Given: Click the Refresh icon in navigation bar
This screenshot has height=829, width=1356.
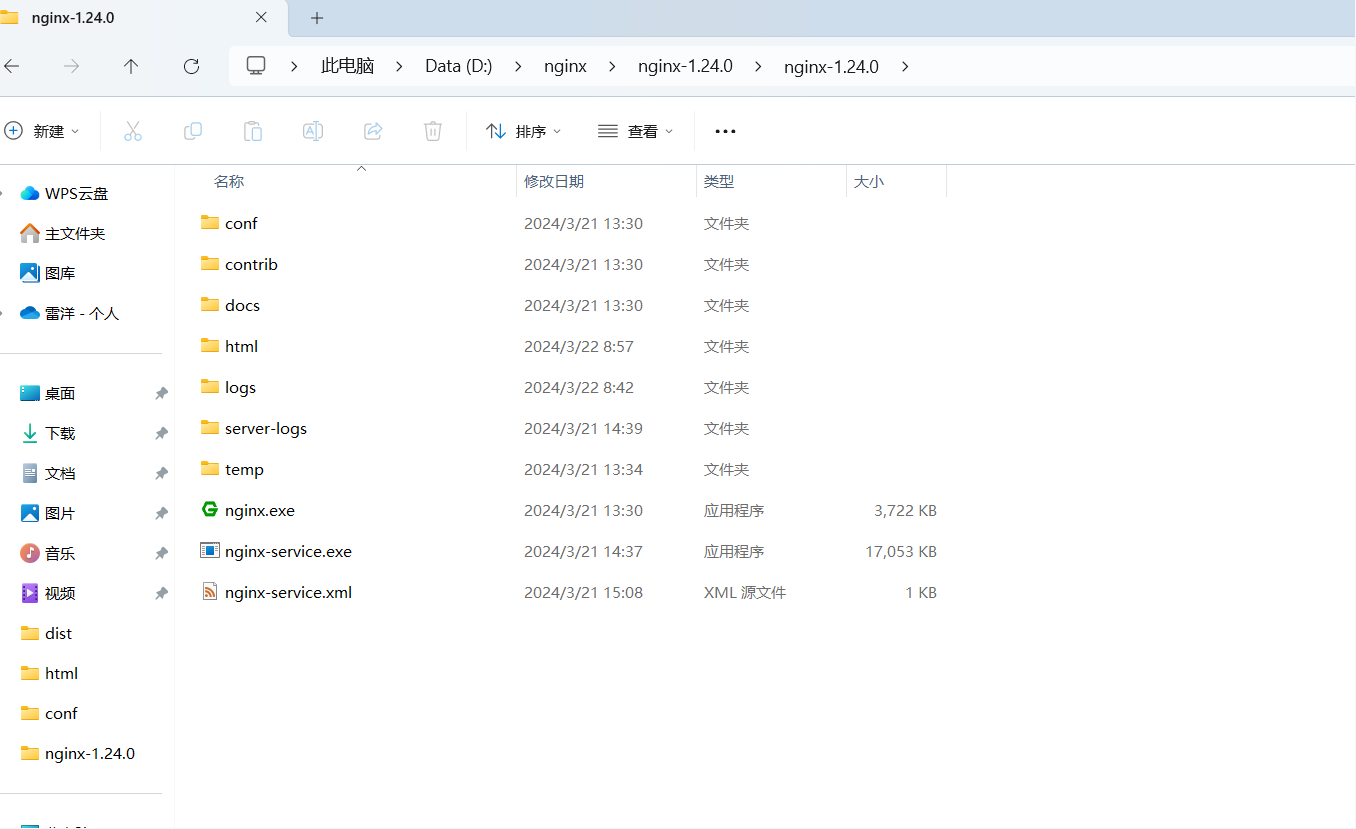Looking at the screenshot, I should [191, 66].
